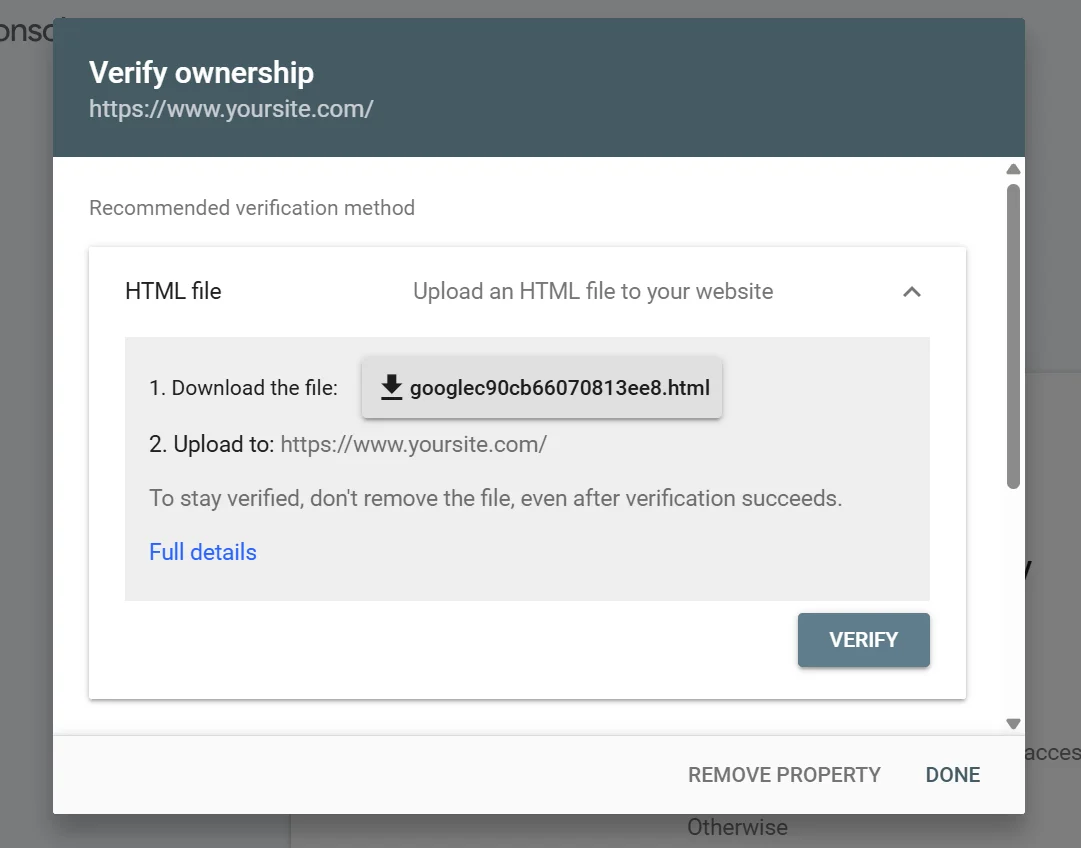Image resolution: width=1081 pixels, height=848 pixels.
Task: Click the "2. Upload to:" step label
Action: tap(211, 444)
